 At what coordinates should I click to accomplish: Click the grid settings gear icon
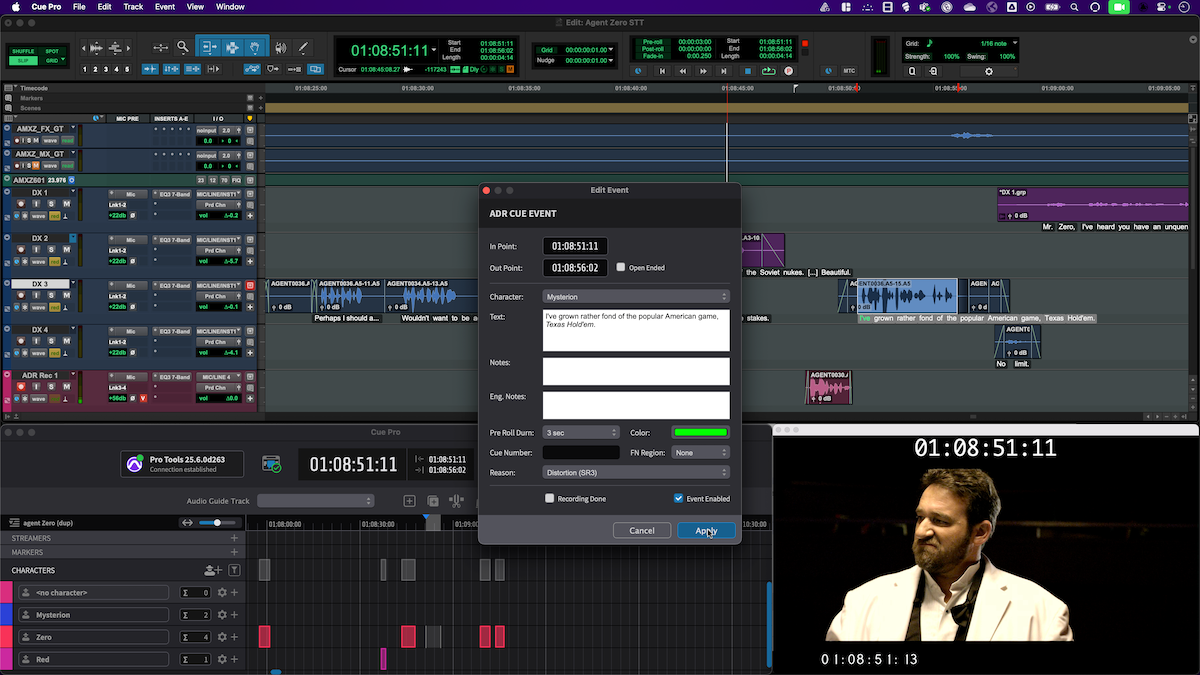[988, 71]
